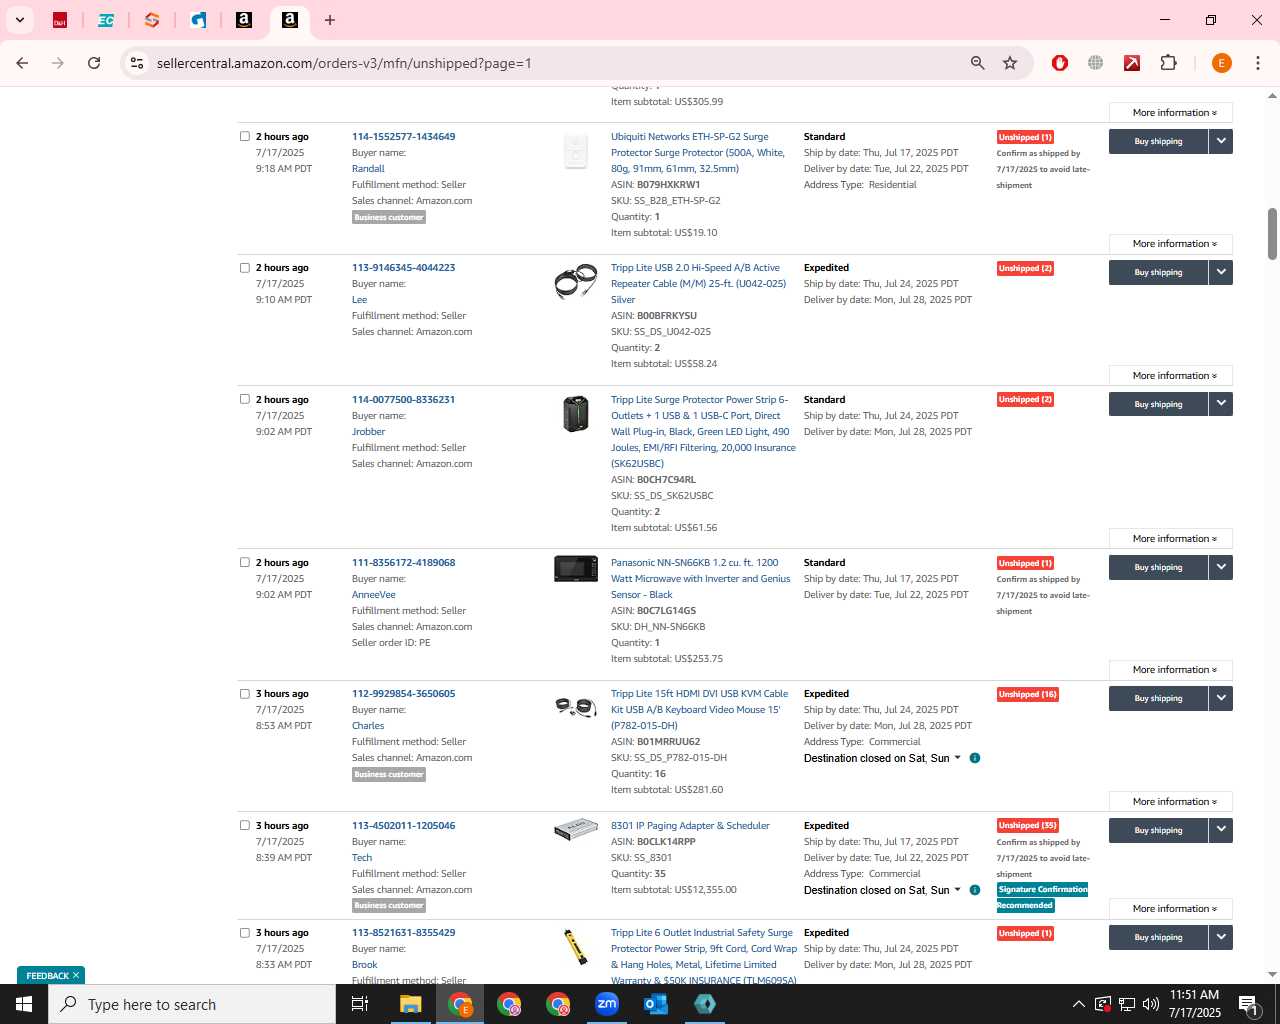Open order link 114-1552577-1434649
This screenshot has height=1024, width=1280.
[403, 137]
